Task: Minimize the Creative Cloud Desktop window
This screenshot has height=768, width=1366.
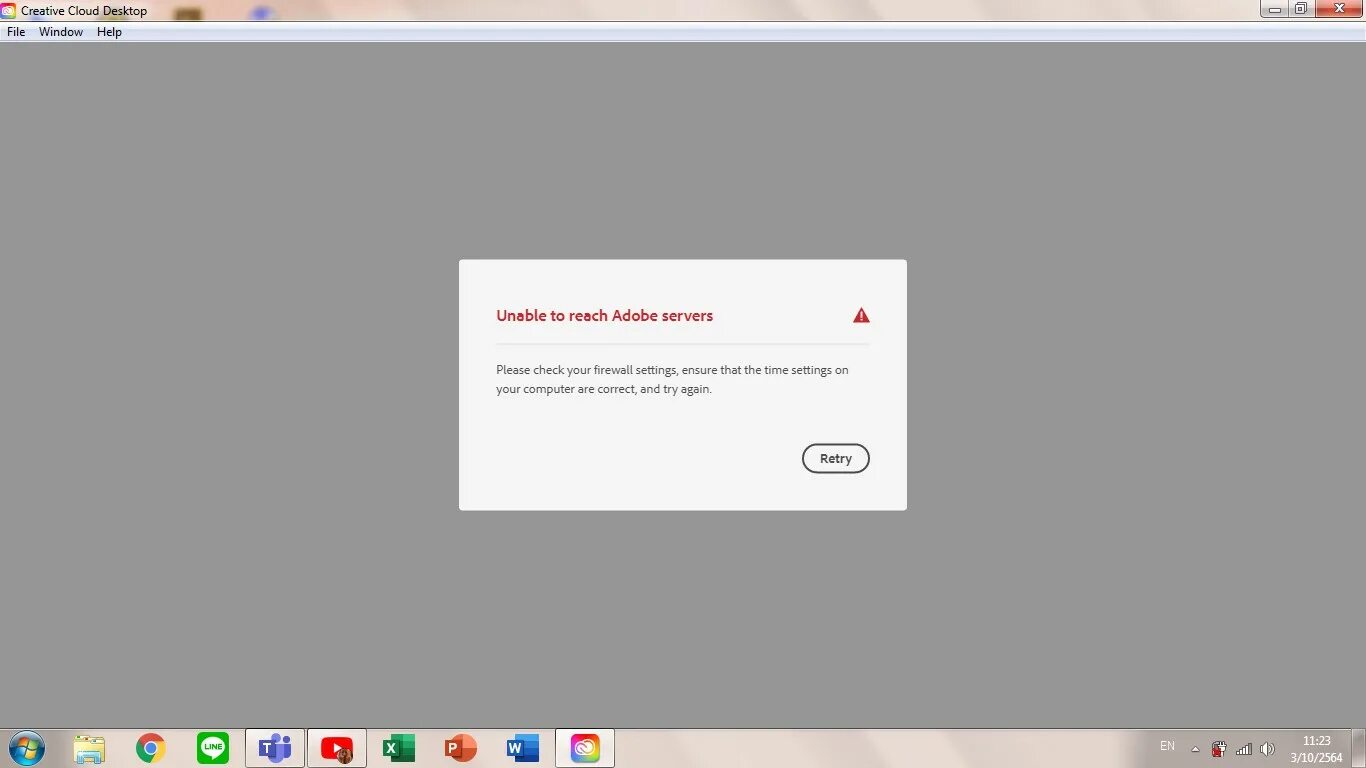Action: 1275,9
